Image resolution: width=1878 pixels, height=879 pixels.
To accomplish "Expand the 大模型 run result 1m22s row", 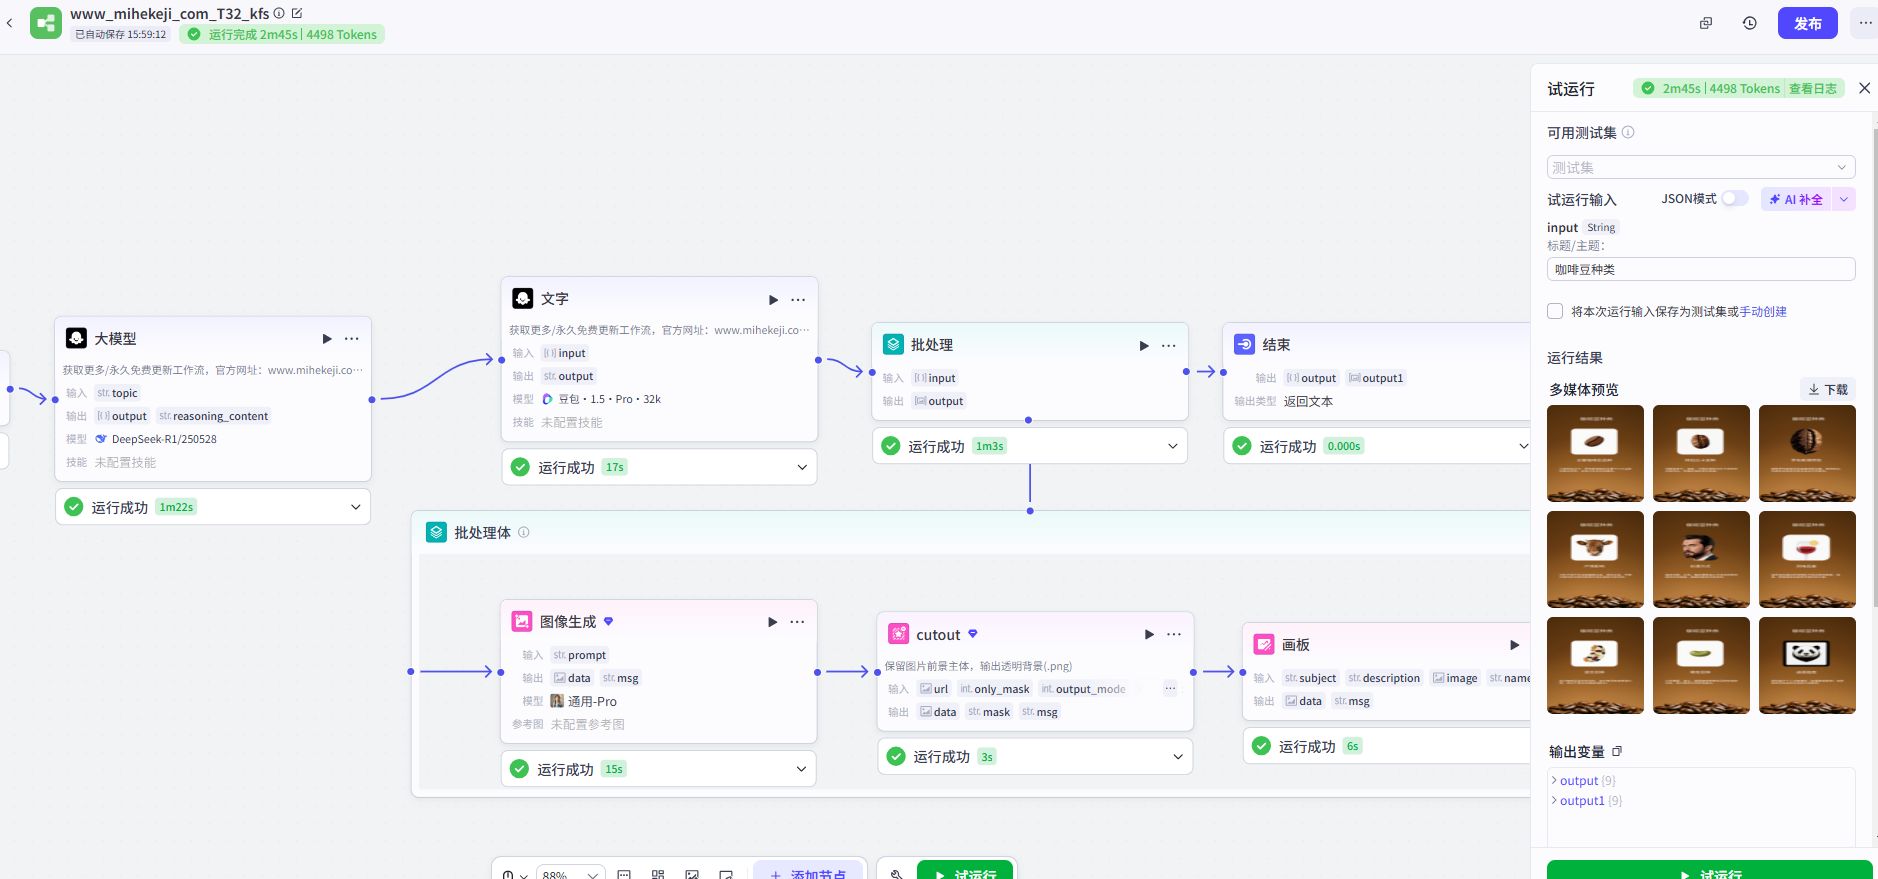I will [x=355, y=507].
